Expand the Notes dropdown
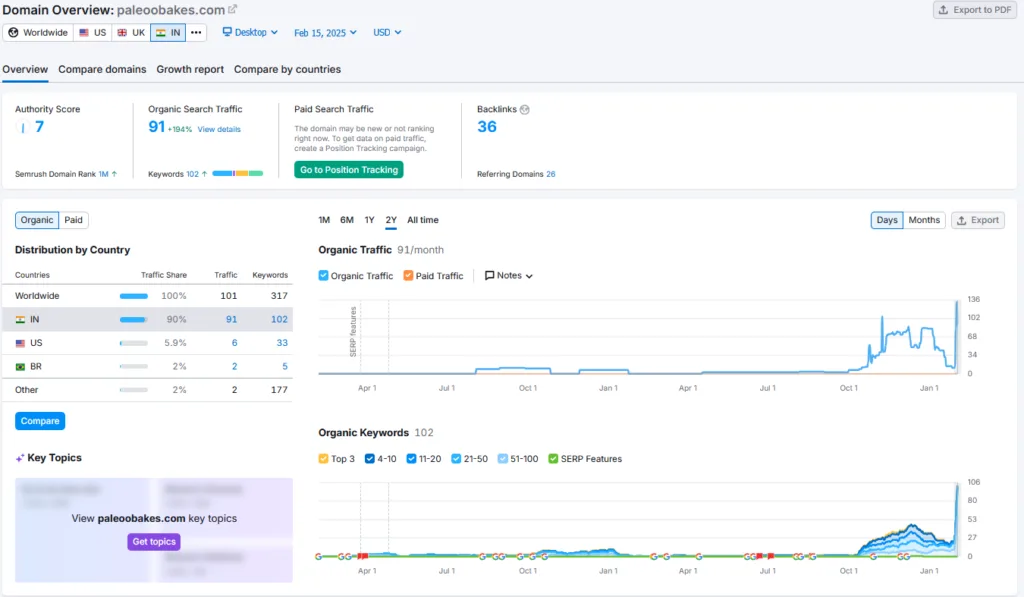Screen dimensions: 1024x597 (x=509, y=276)
